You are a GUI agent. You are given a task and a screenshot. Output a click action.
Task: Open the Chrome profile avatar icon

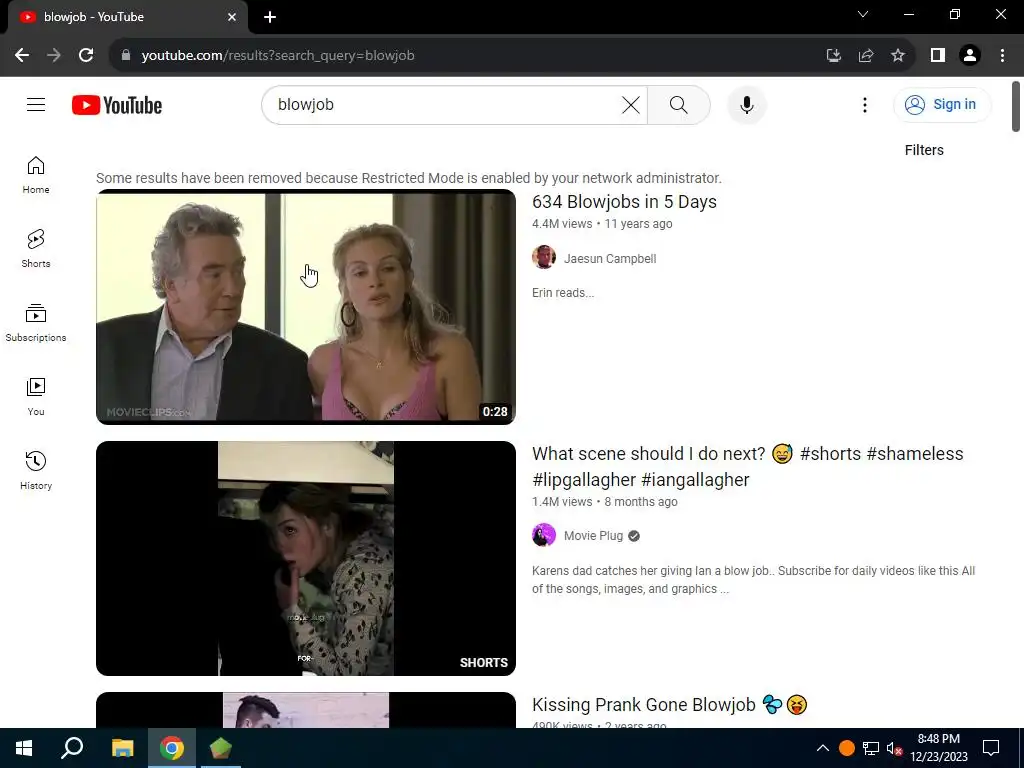(x=970, y=56)
